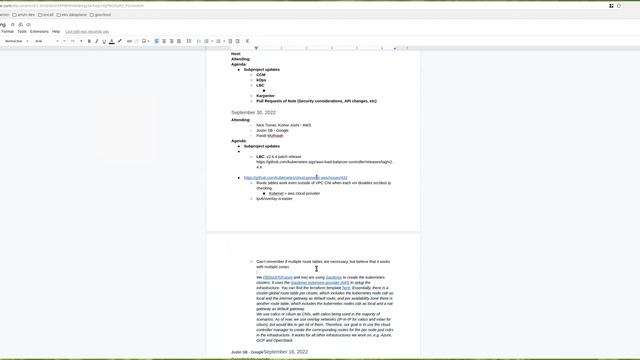Open the bulleted list style dropdown arrow
The height and width of the screenshot is (360, 640).
(212, 41)
